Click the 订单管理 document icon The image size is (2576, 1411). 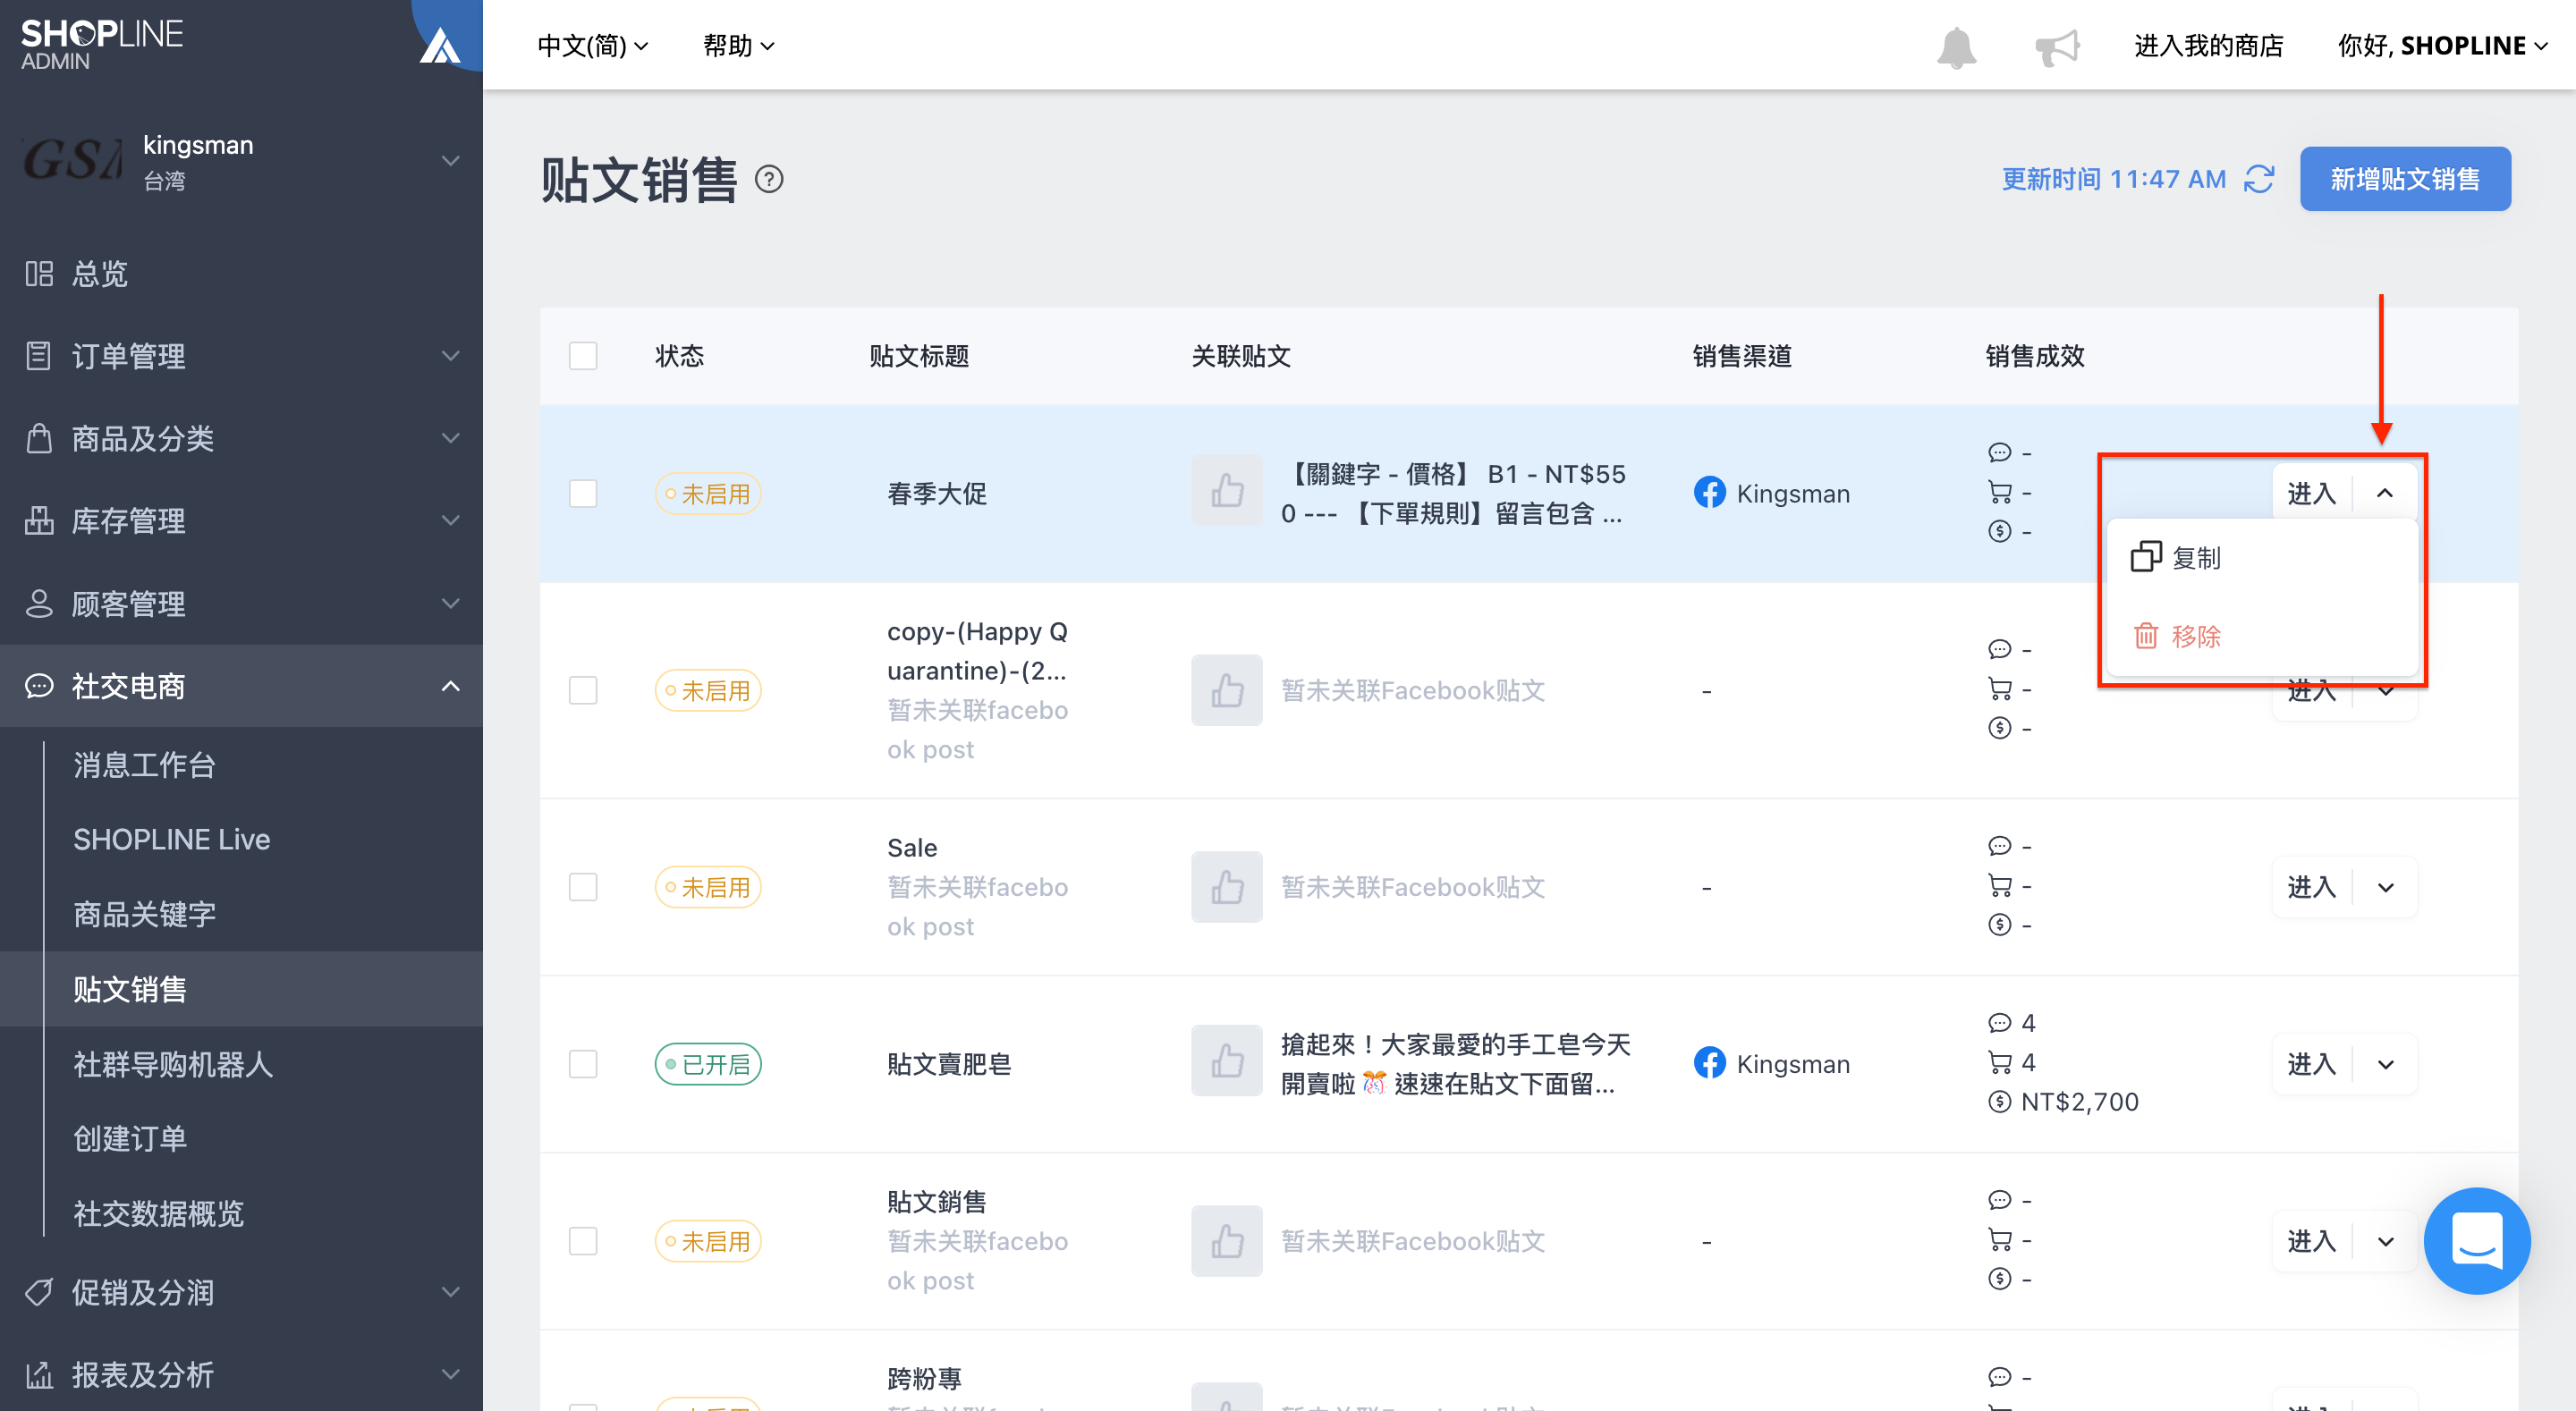[39, 355]
